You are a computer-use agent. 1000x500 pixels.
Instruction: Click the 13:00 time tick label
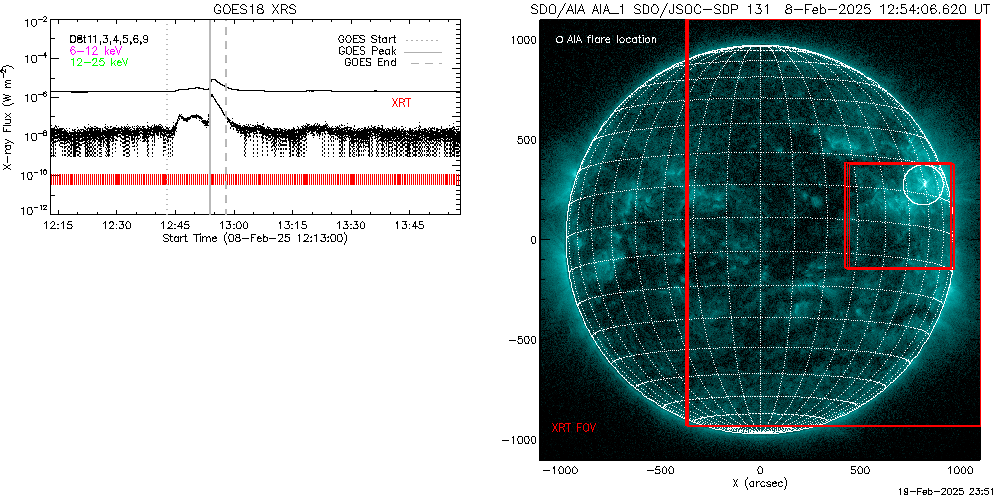233,225
